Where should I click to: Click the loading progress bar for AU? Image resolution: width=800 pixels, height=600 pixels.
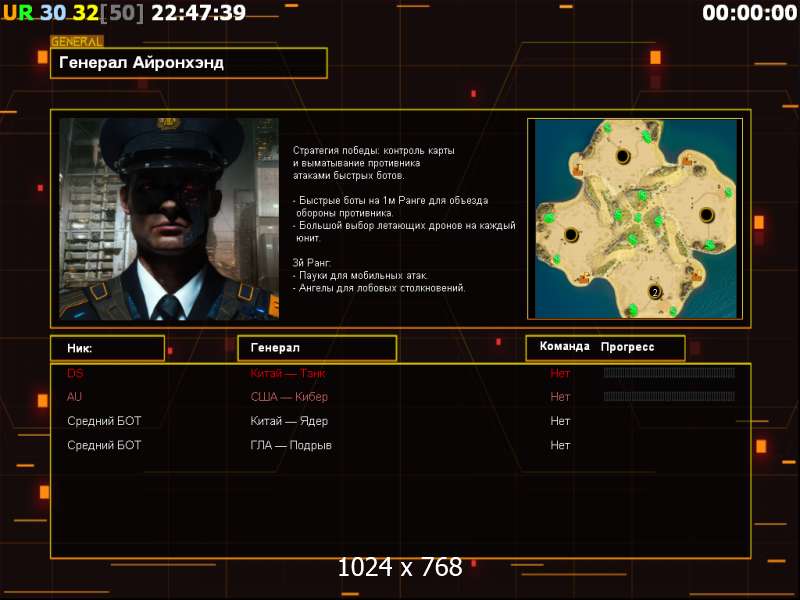[x=669, y=396]
